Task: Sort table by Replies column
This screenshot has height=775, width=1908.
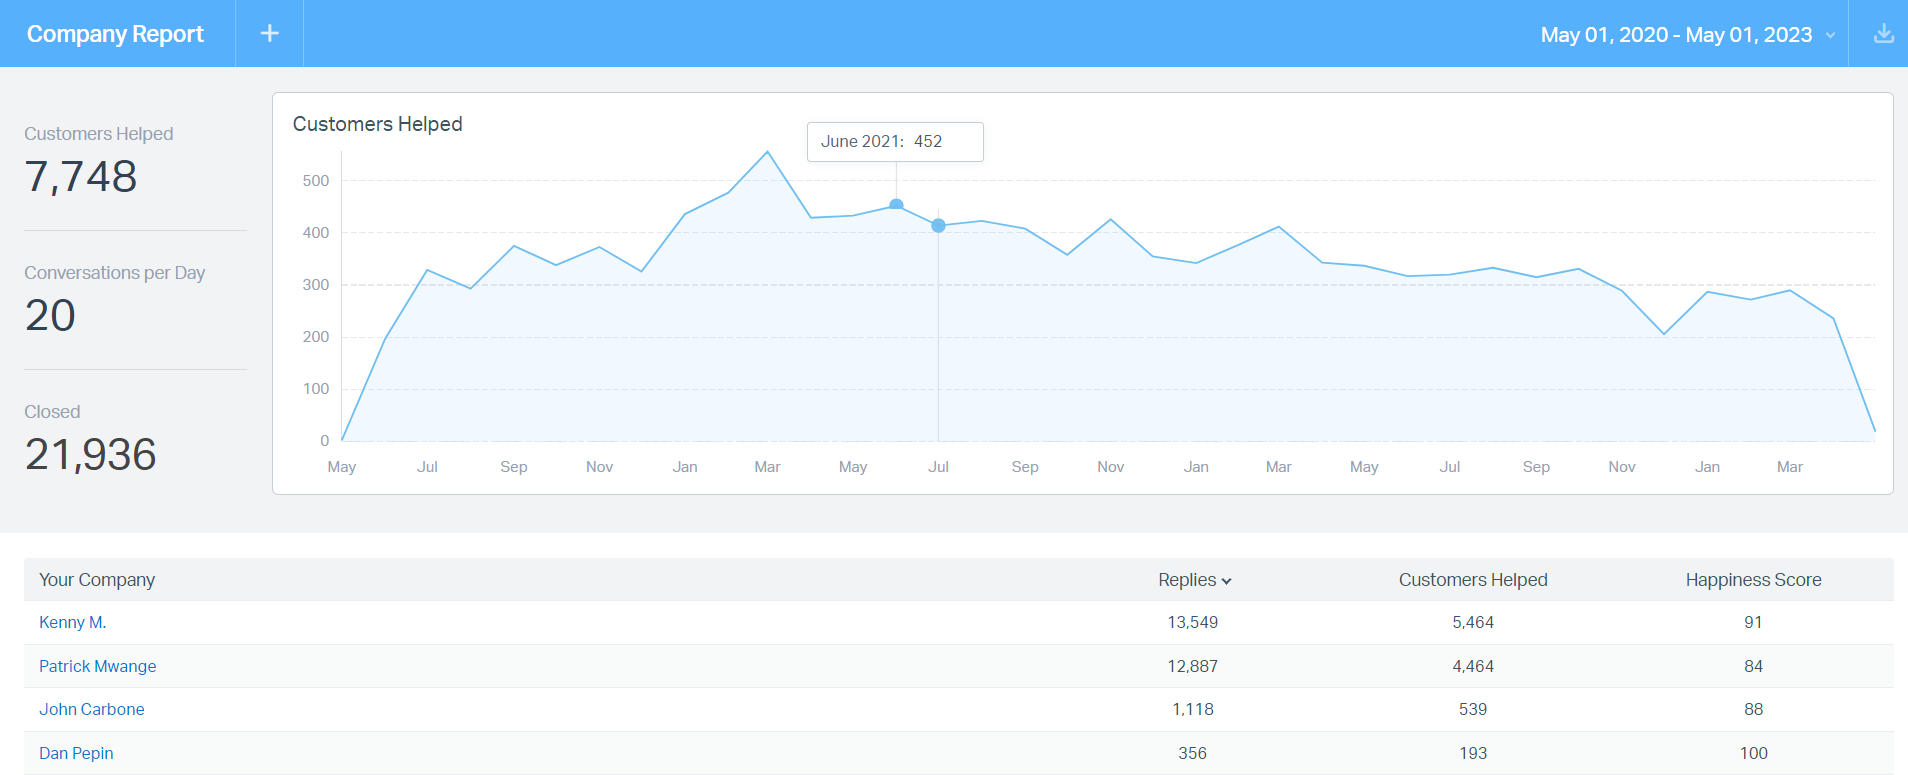Action: click(x=1194, y=580)
